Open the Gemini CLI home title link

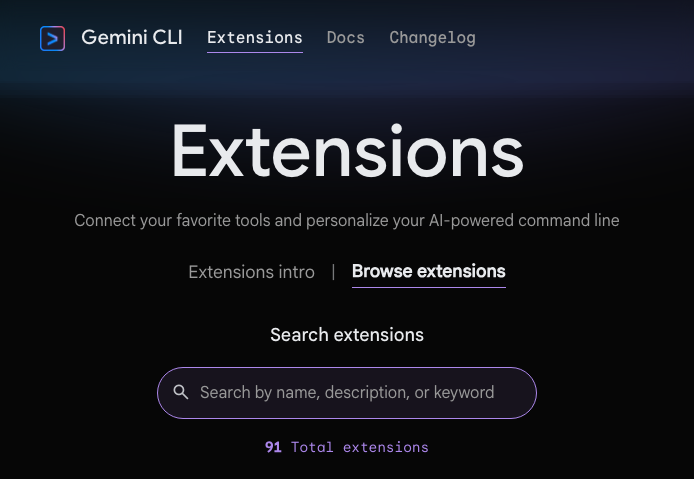131,38
